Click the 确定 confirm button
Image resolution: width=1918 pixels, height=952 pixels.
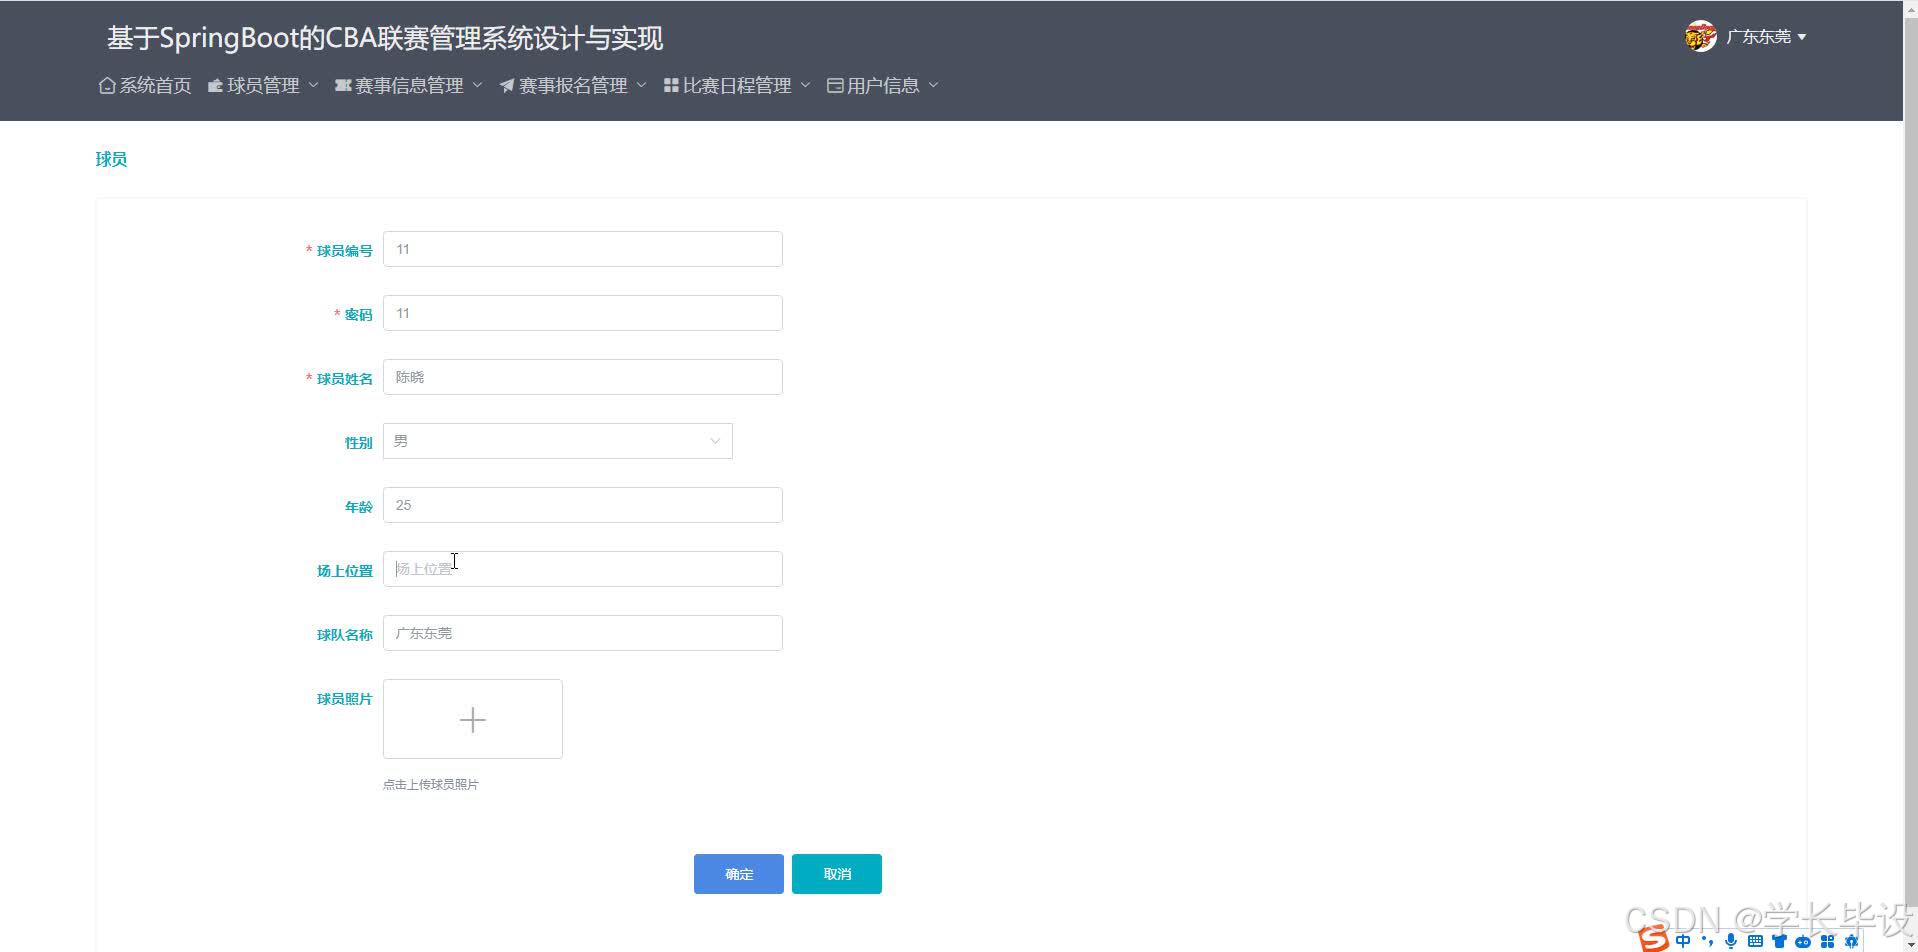(x=739, y=874)
